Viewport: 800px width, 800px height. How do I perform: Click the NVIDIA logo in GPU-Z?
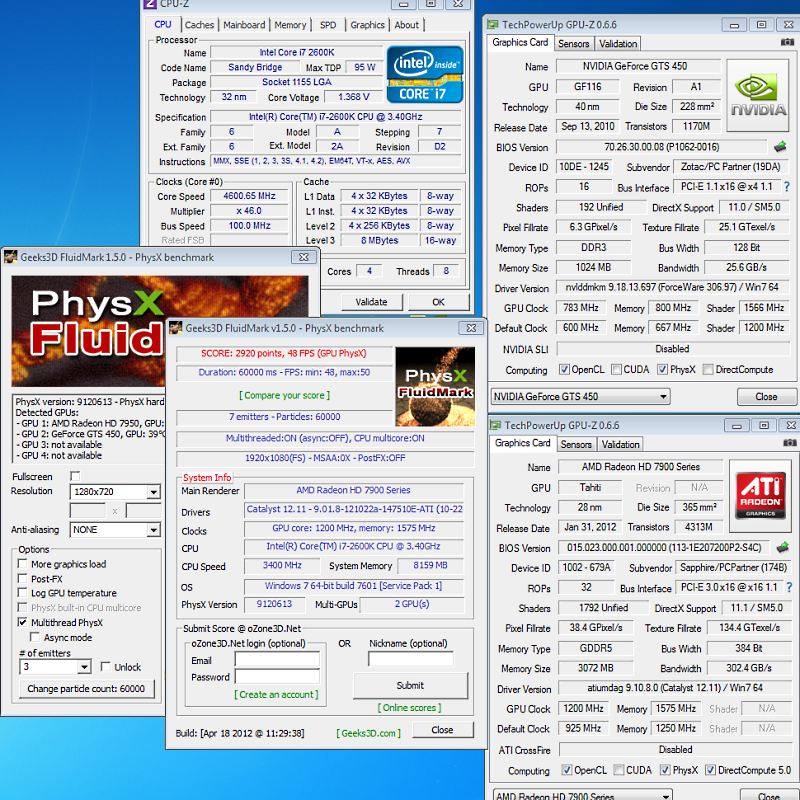[758, 95]
